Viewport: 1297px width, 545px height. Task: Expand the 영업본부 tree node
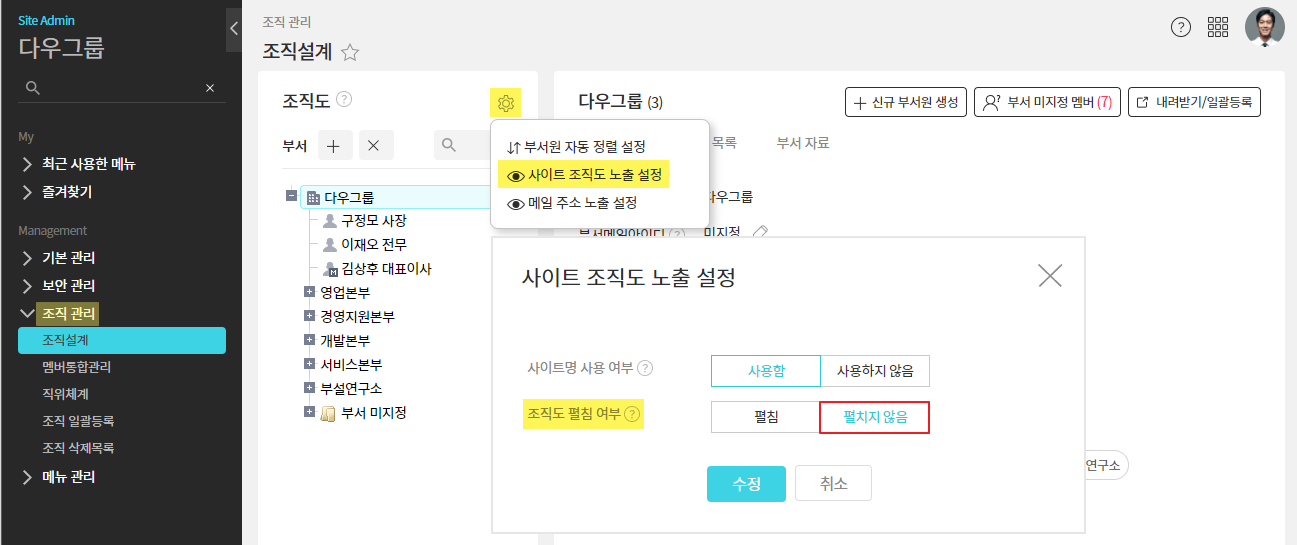click(309, 291)
